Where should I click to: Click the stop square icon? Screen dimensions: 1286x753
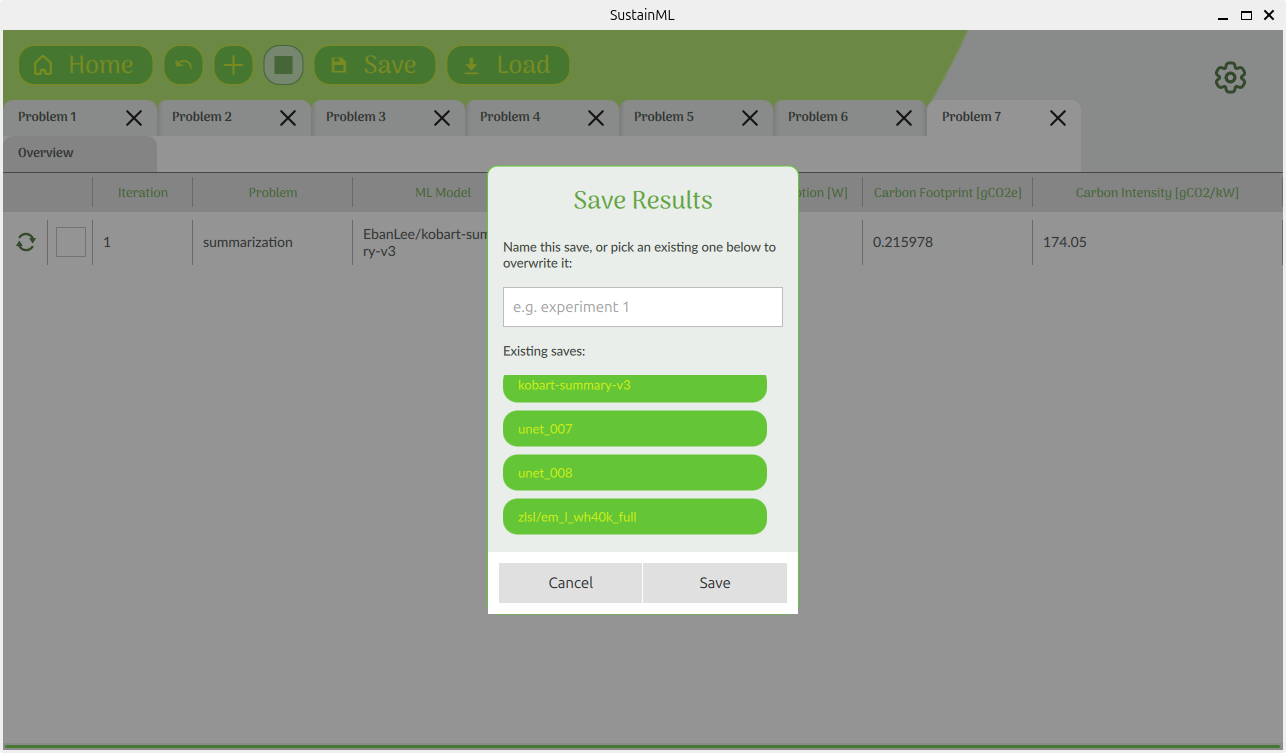click(283, 65)
